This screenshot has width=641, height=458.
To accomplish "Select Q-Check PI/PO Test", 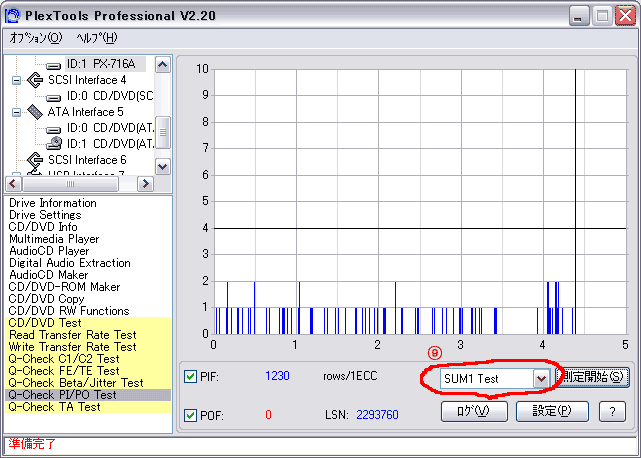I will pos(63,395).
